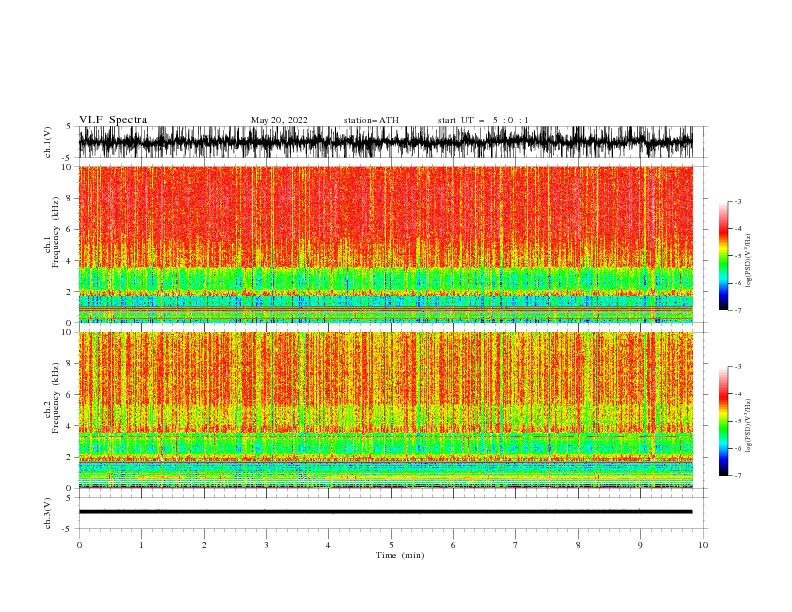Click the time axis tick label '3'
Screen dimensions: 792x612
(x=266, y=545)
